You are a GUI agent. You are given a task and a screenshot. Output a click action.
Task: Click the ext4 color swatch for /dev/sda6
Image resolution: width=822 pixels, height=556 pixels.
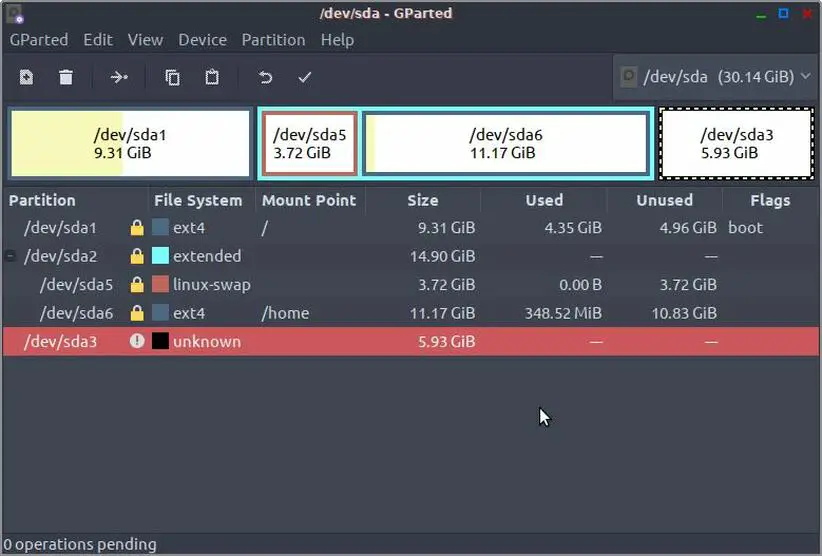pyautogui.click(x=160, y=313)
